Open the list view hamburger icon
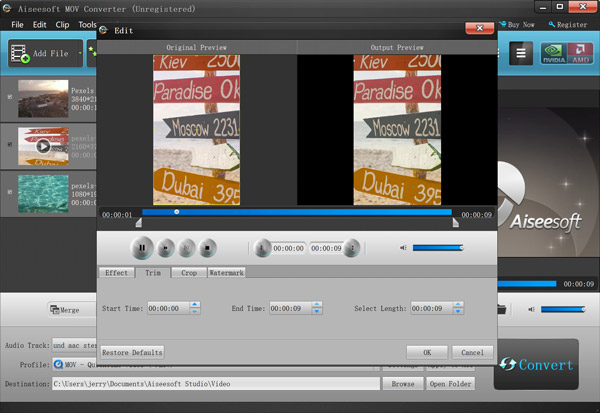The height and width of the screenshot is (413, 600). point(521,53)
